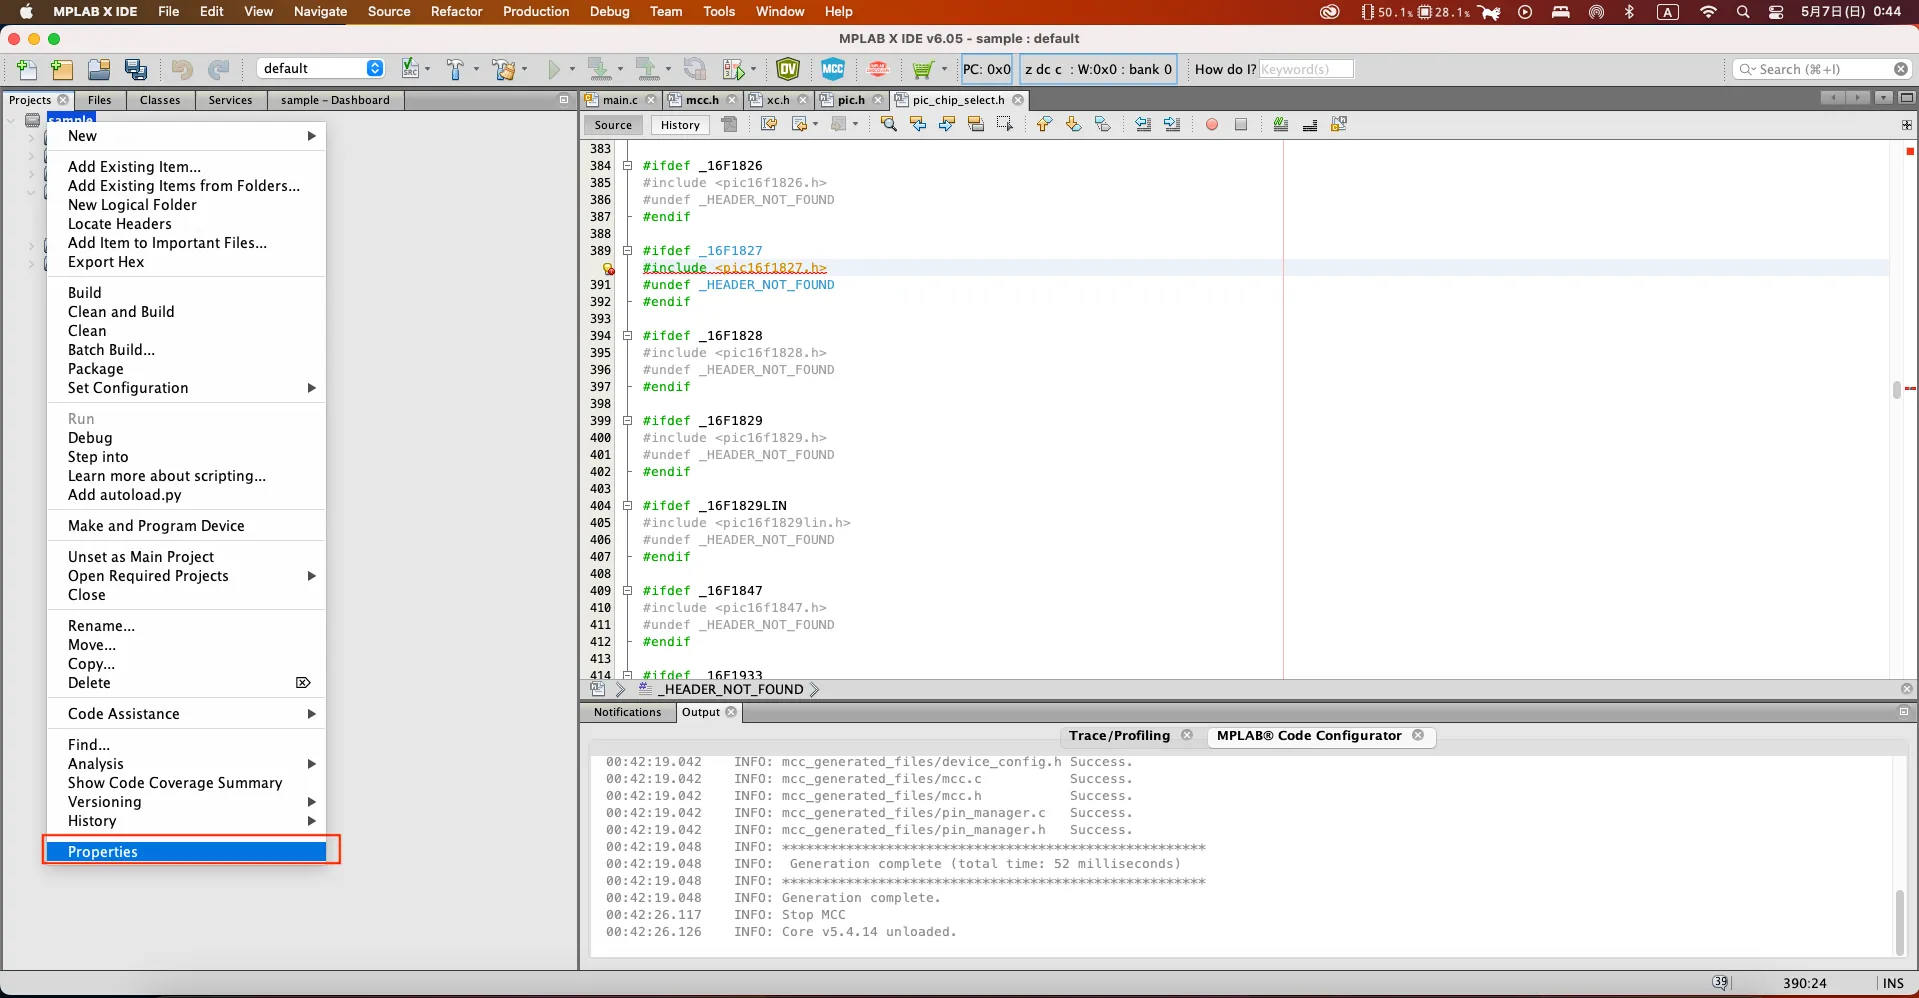
Task: Click the Shift Line Right icon
Action: tap(1172, 124)
